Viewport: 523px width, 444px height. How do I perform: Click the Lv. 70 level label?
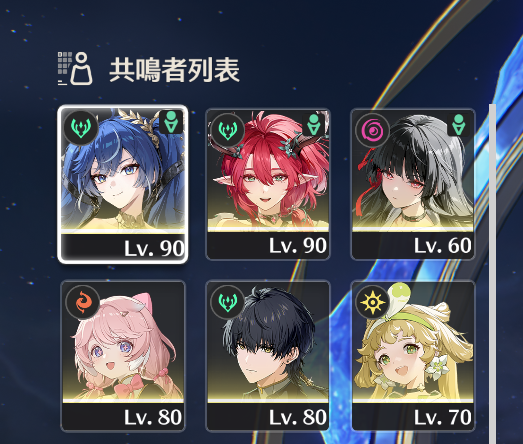(443, 417)
